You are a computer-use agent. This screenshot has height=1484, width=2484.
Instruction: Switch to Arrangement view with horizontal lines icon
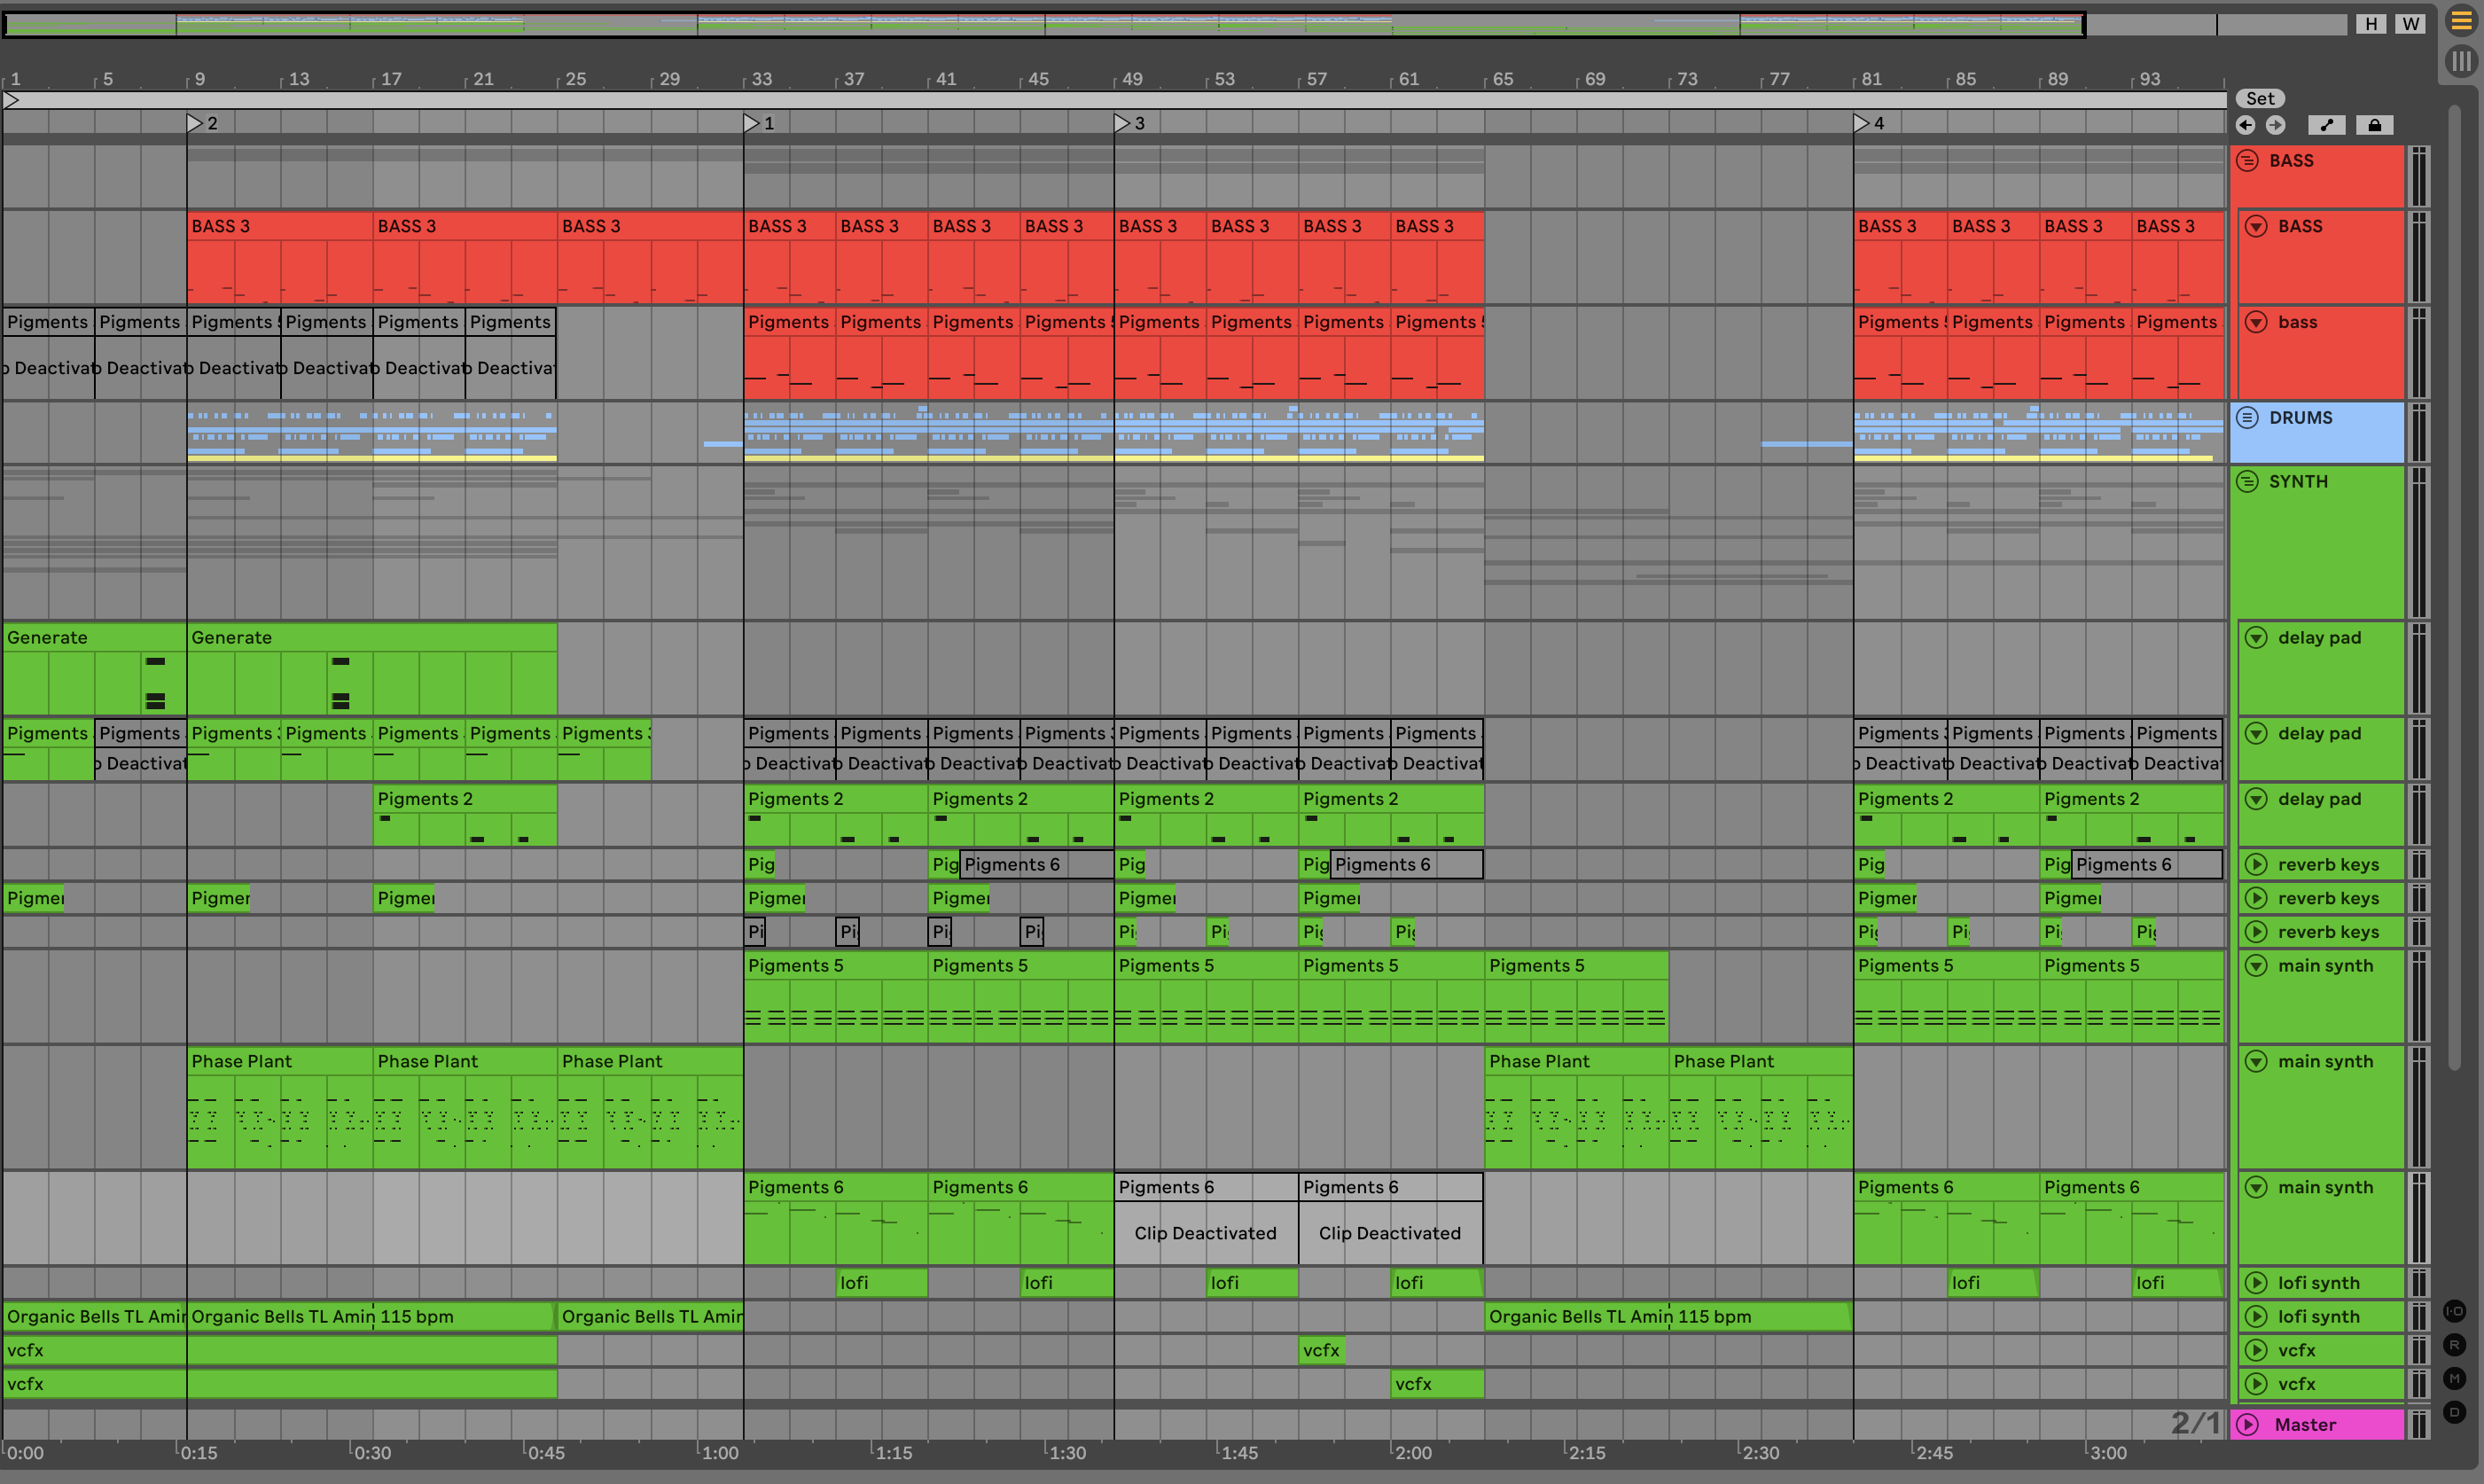tap(2461, 21)
